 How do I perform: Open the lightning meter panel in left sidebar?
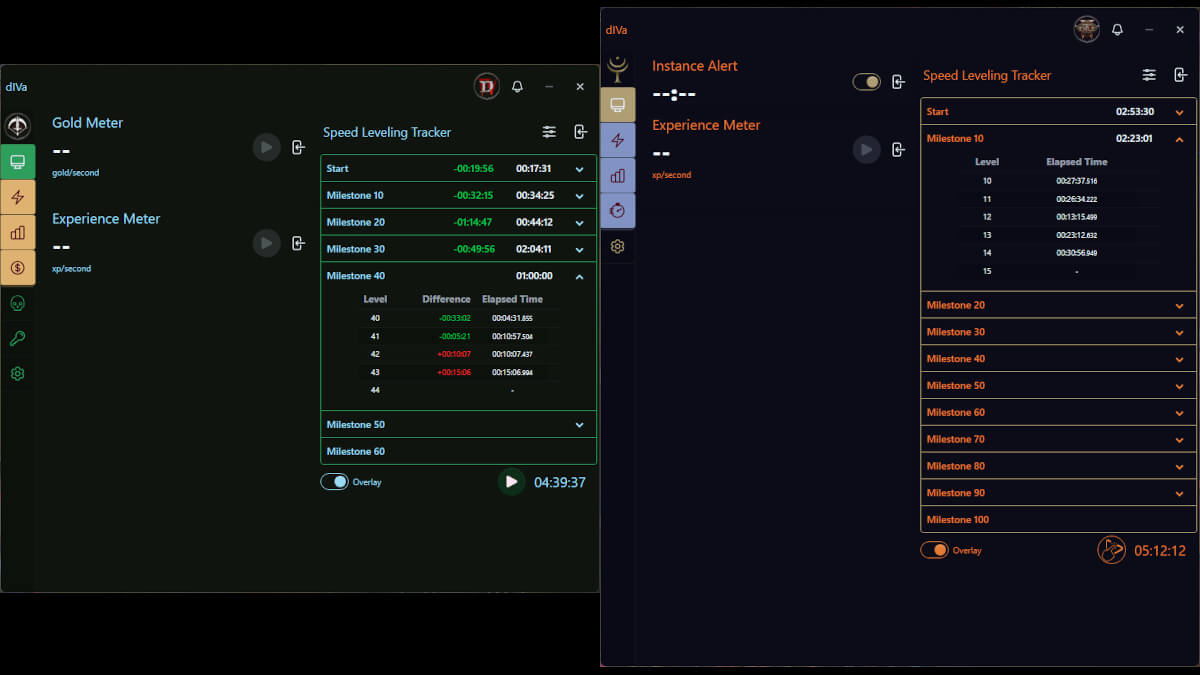coord(18,197)
